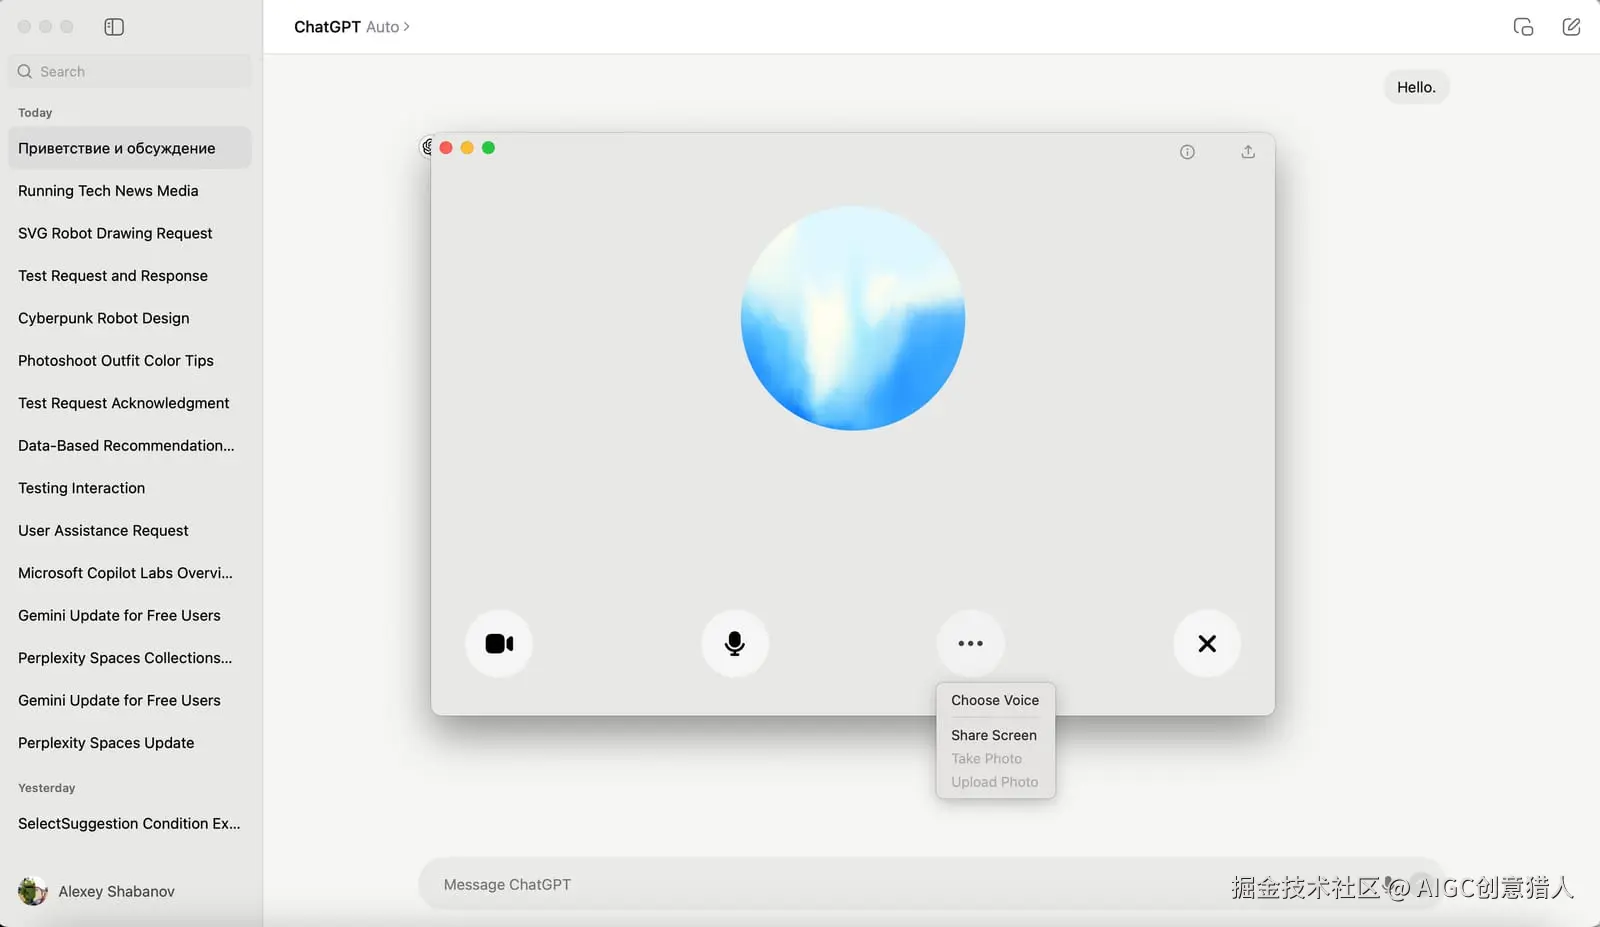Focus the sidebar Search field
The image size is (1600, 927).
(x=130, y=72)
